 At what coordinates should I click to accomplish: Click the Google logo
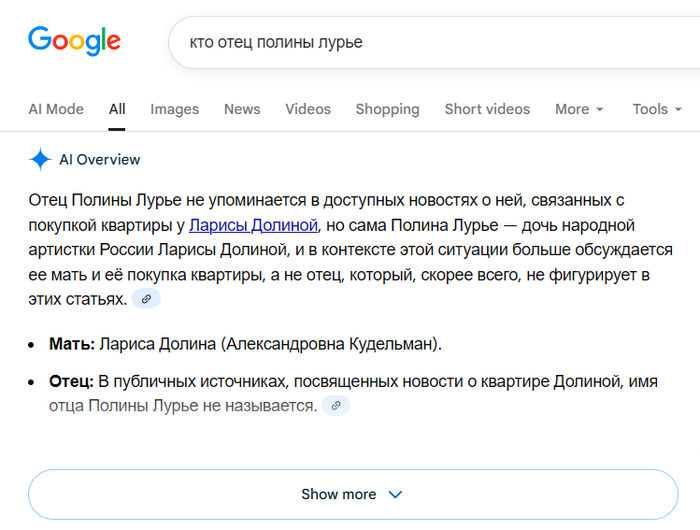coord(74,41)
